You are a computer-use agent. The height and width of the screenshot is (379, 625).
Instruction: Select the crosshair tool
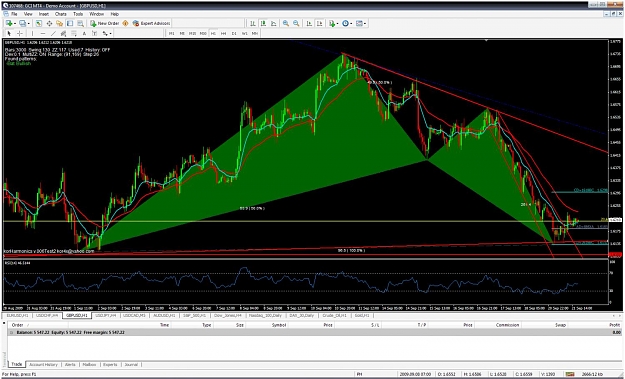click(20, 33)
